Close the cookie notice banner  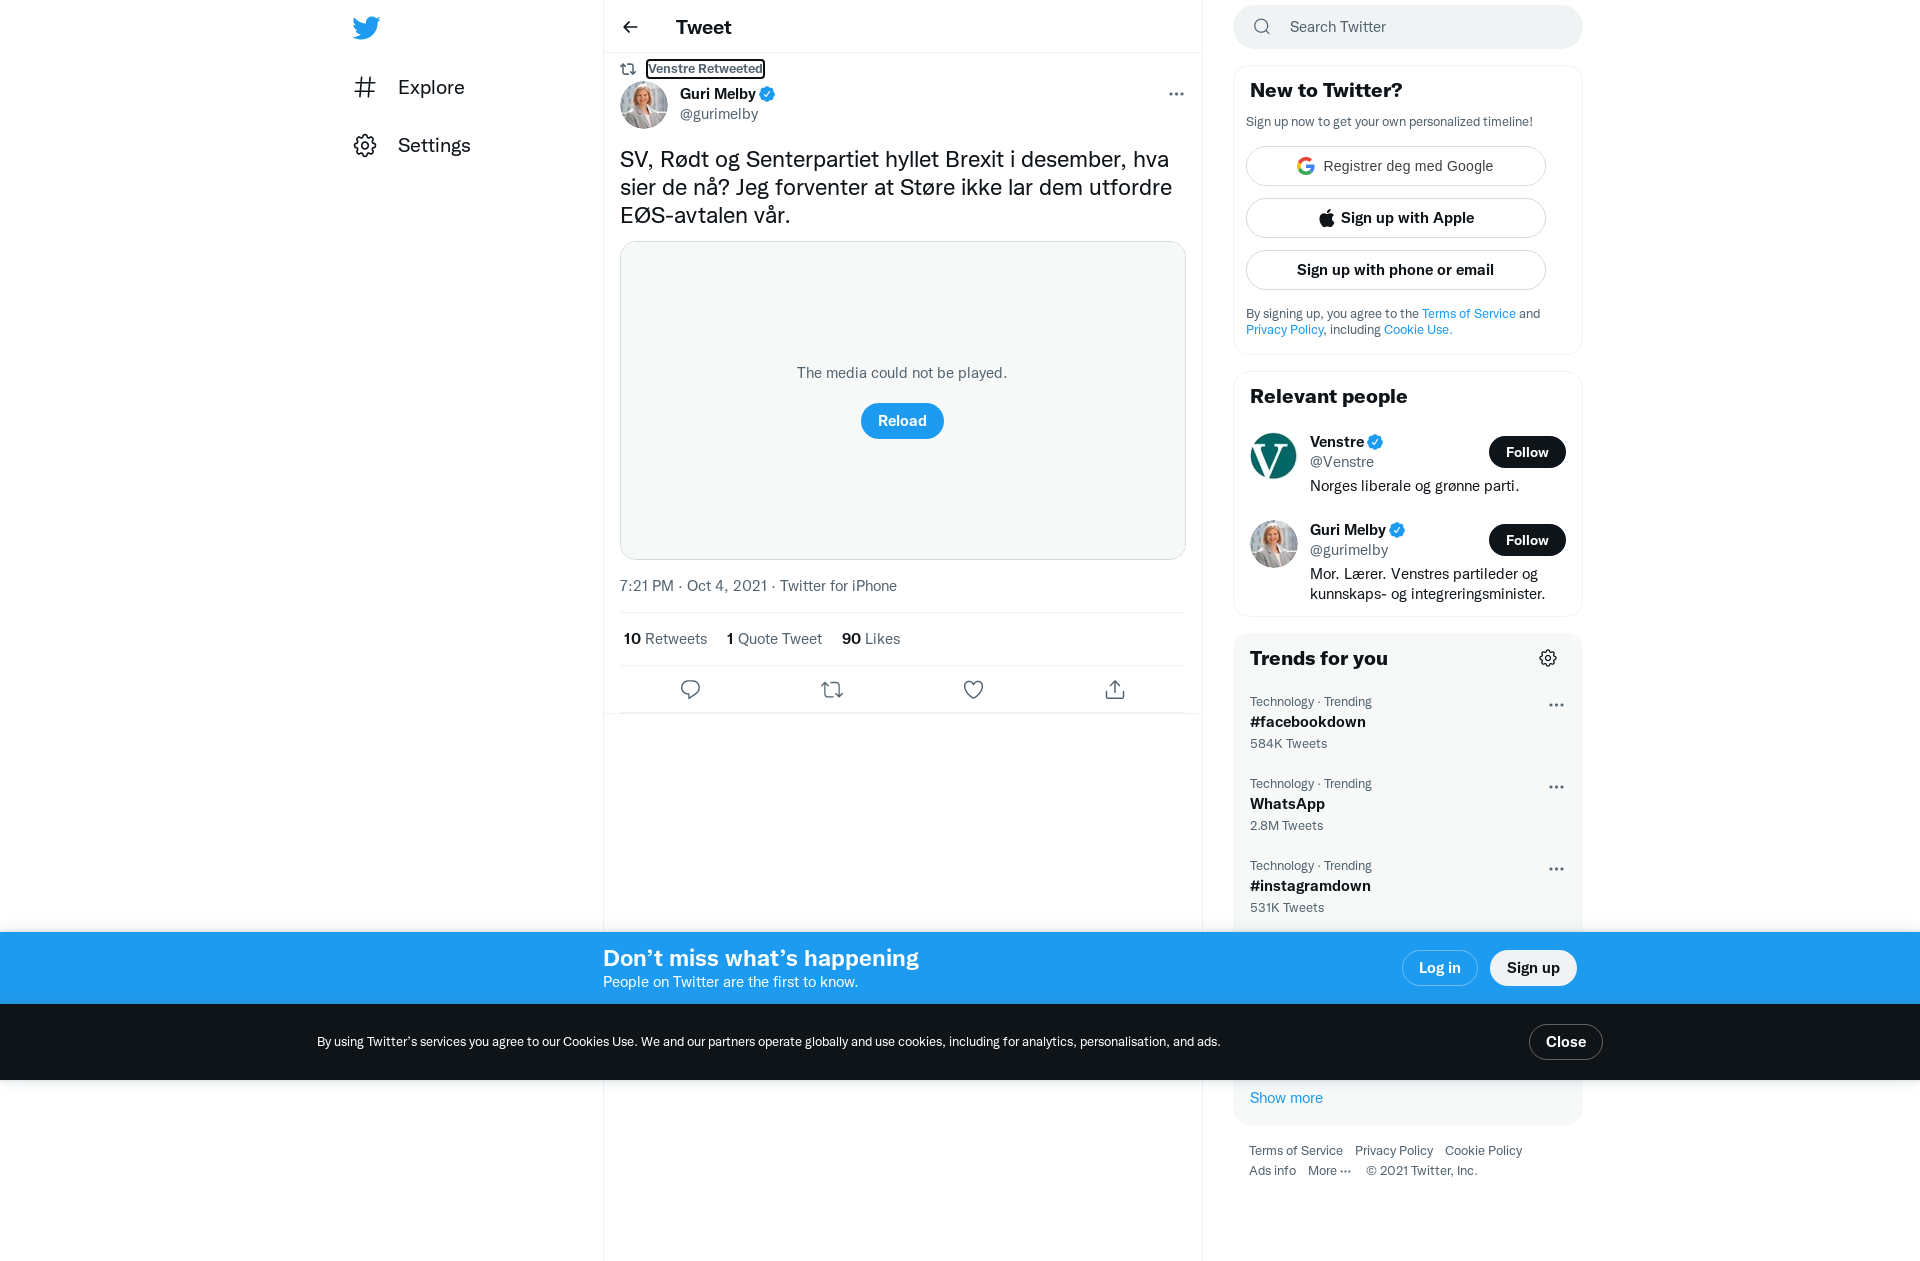coord(1566,1042)
